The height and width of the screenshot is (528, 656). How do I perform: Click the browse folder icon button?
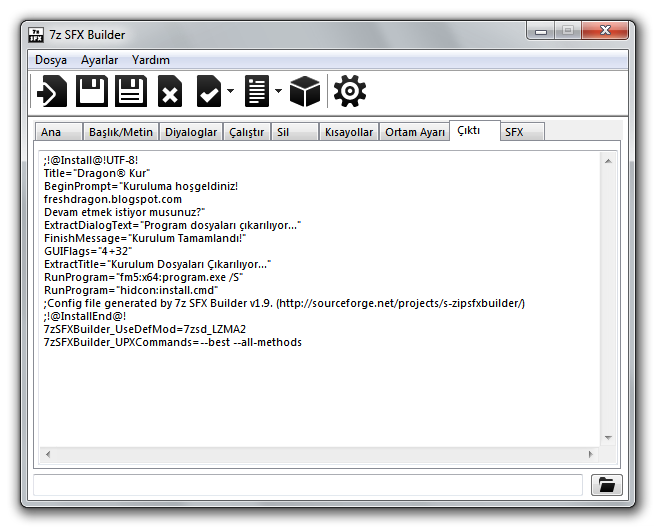point(607,485)
